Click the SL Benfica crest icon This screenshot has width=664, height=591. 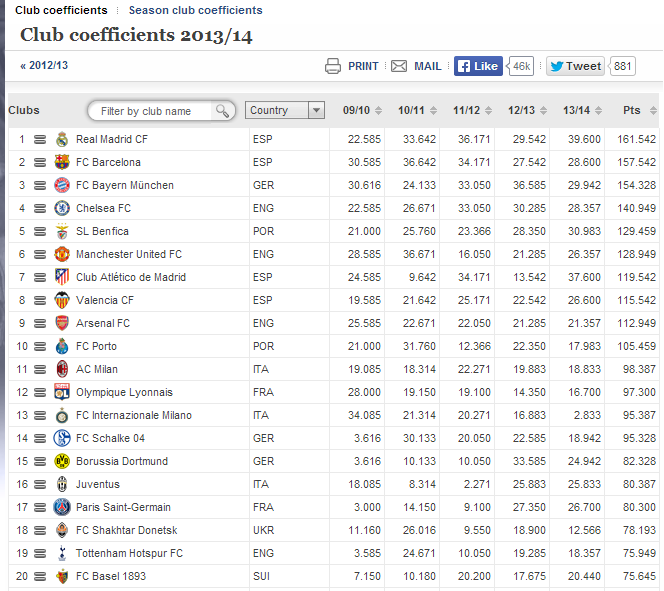[x=62, y=231]
